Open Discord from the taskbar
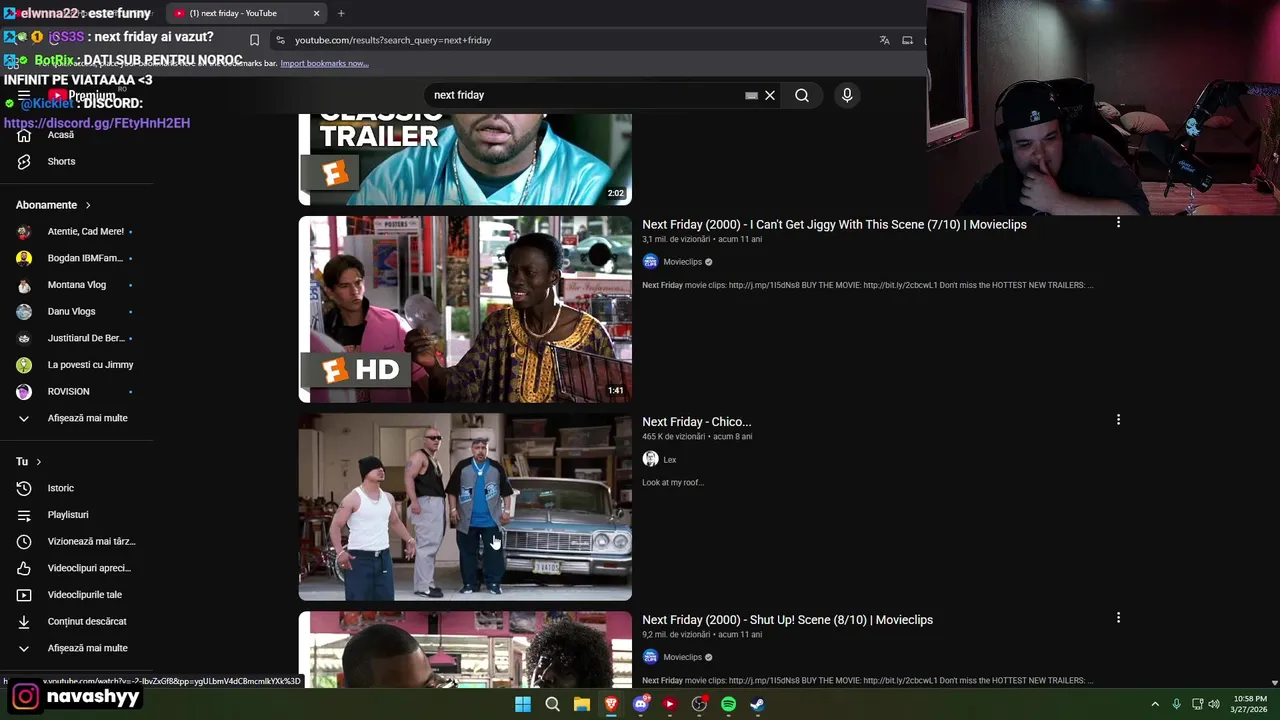The width and height of the screenshot is (1280, 720). (641, 704)
